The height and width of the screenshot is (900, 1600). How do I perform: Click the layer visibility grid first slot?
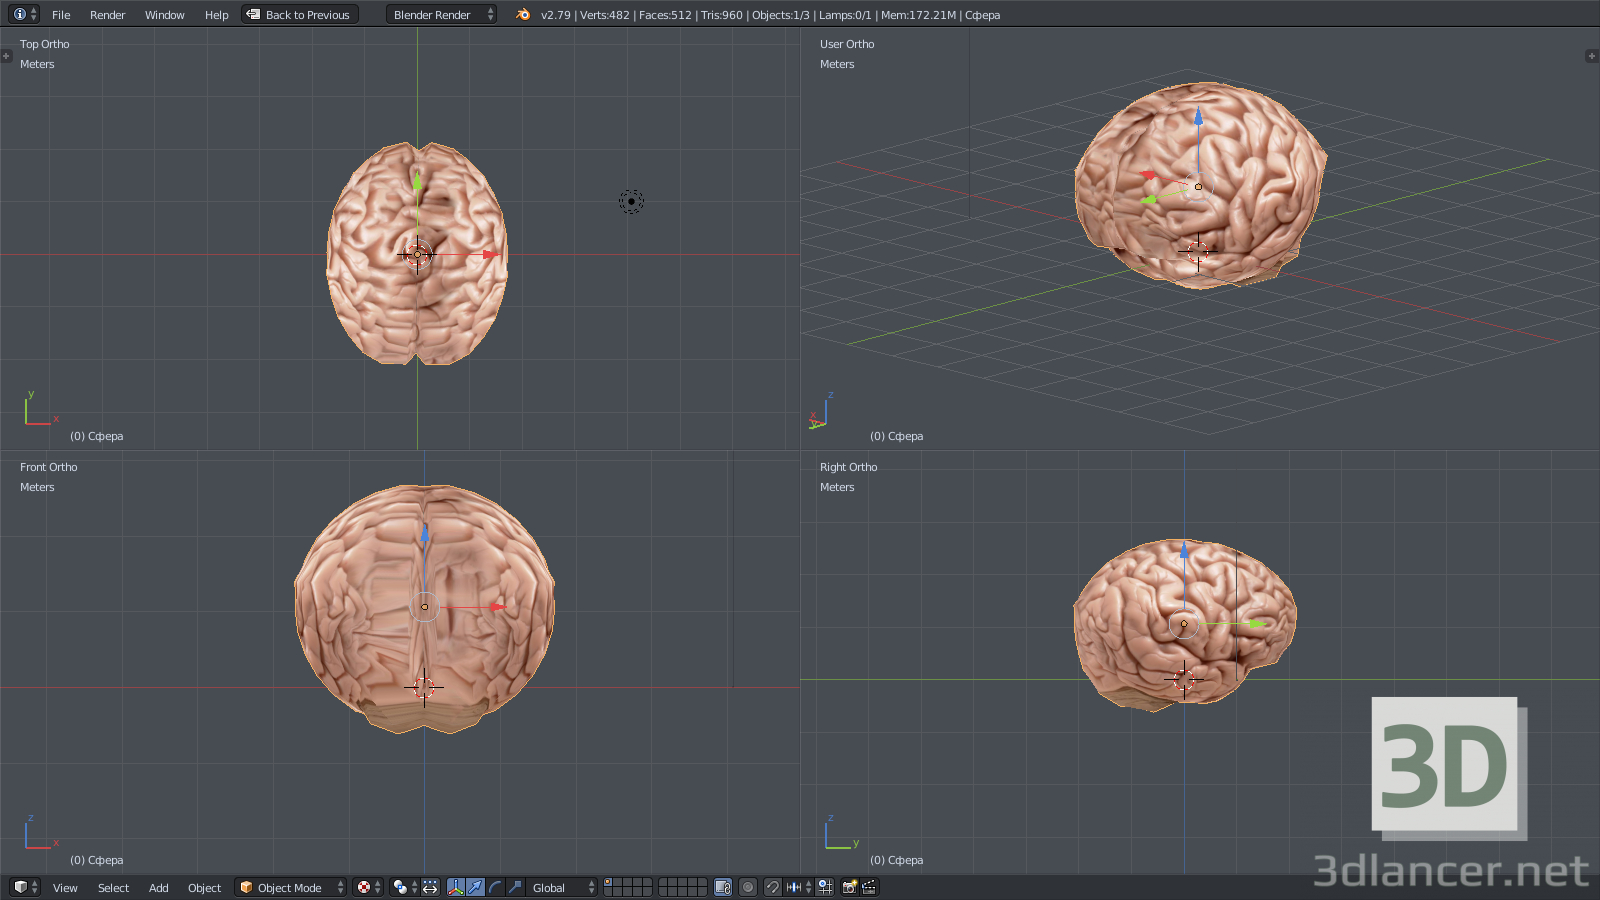coord(608,882)
